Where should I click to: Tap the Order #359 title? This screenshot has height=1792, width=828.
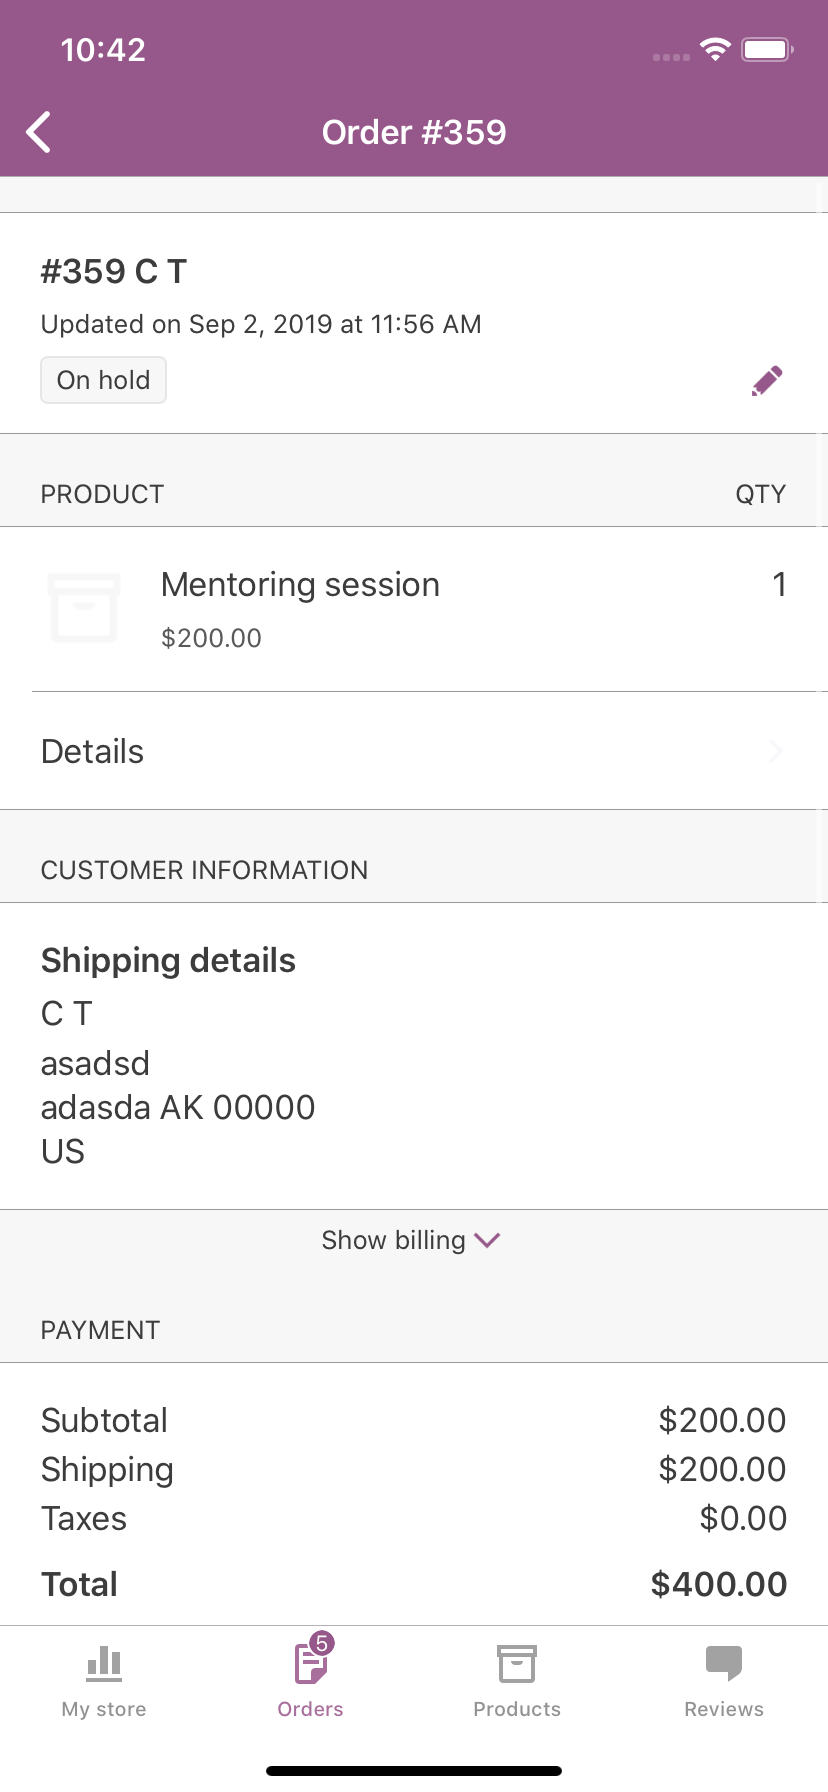point(414,132)
